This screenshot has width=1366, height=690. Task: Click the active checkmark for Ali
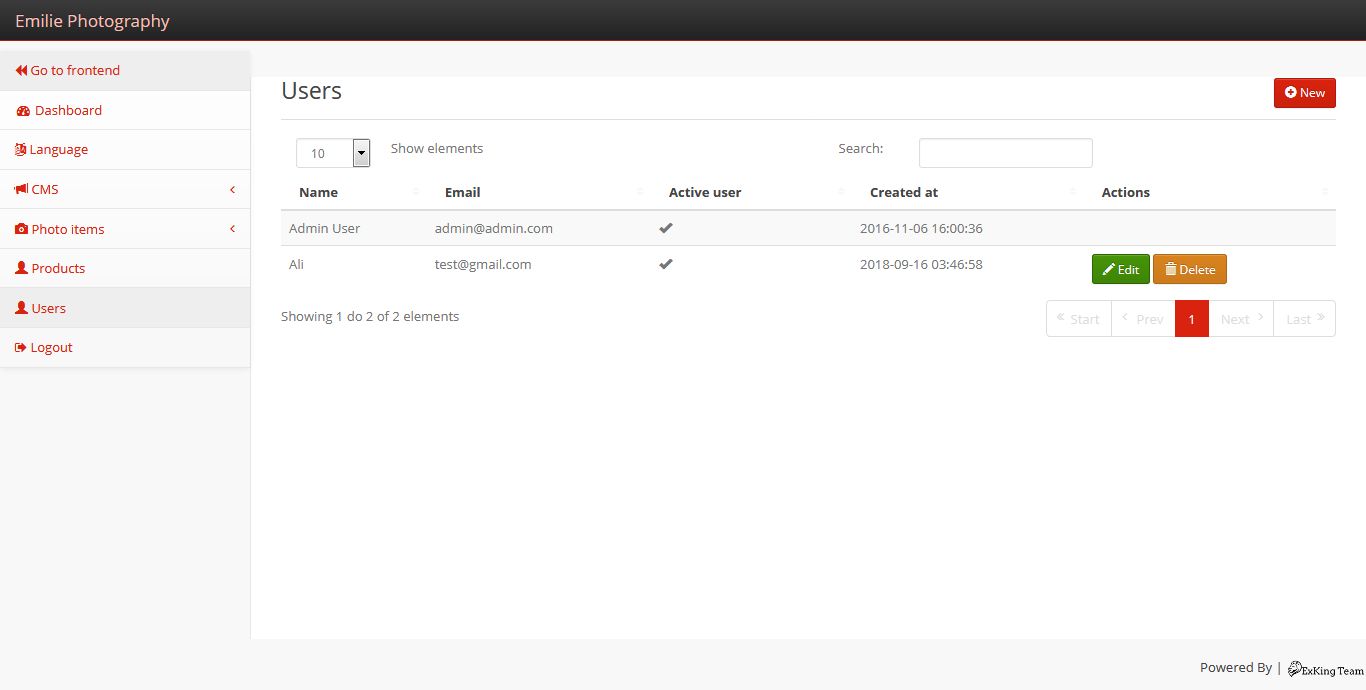point(666,264)
